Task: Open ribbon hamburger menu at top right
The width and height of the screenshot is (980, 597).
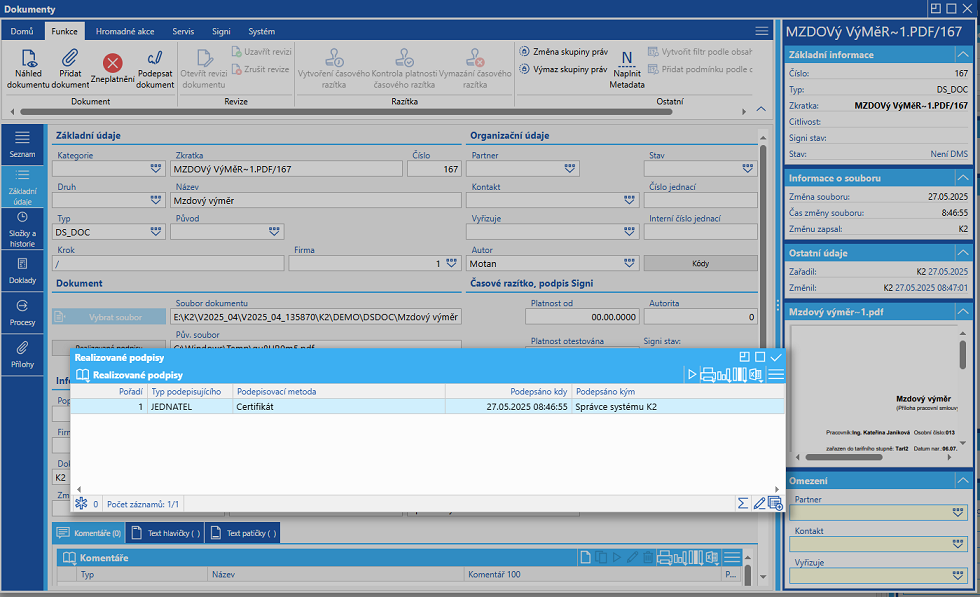Action: [761, 31]
